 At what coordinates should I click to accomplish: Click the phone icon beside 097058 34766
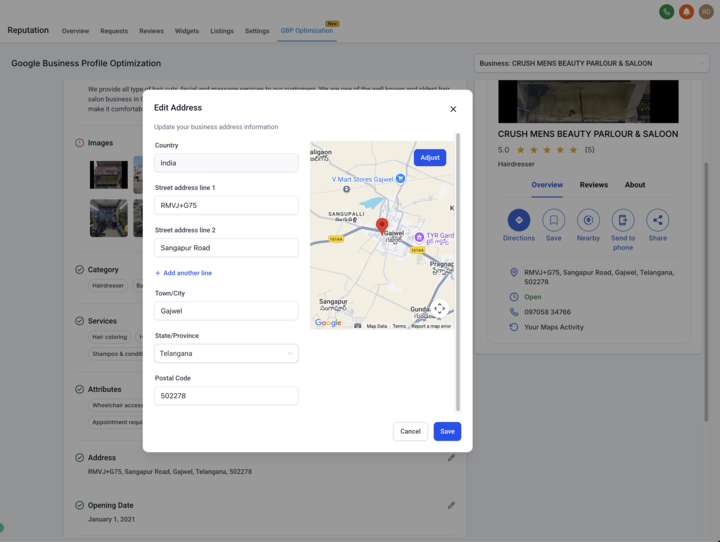coord(514,312)
